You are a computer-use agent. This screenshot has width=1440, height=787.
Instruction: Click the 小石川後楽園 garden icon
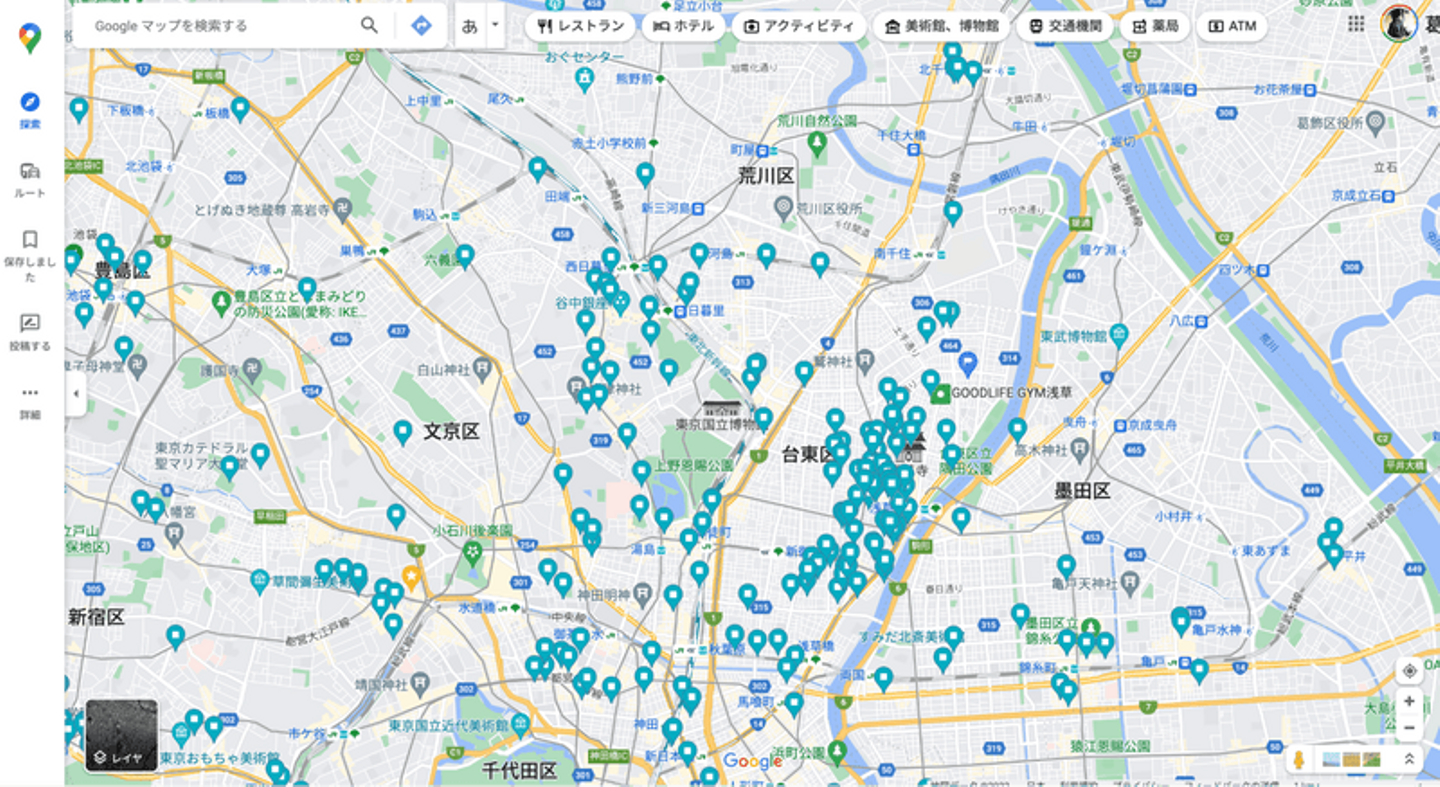pyautogui.click(x=473, y=551)
